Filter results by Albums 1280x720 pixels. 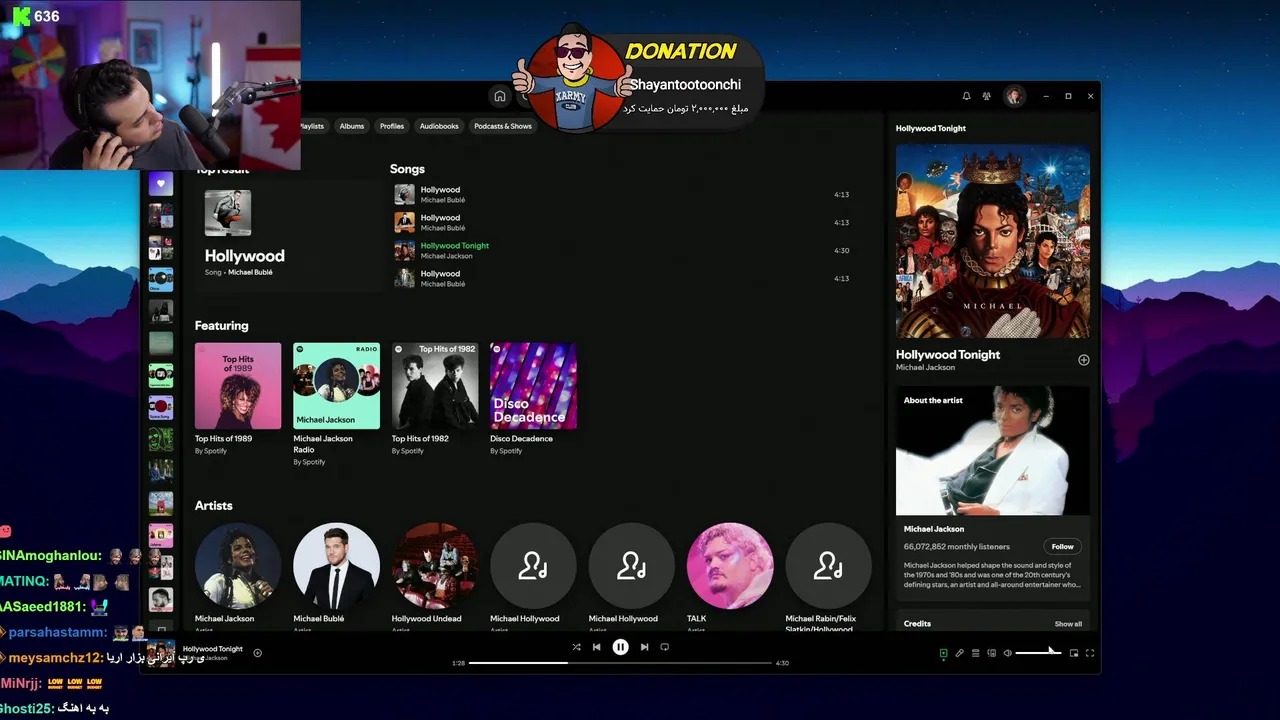point(352,126)
